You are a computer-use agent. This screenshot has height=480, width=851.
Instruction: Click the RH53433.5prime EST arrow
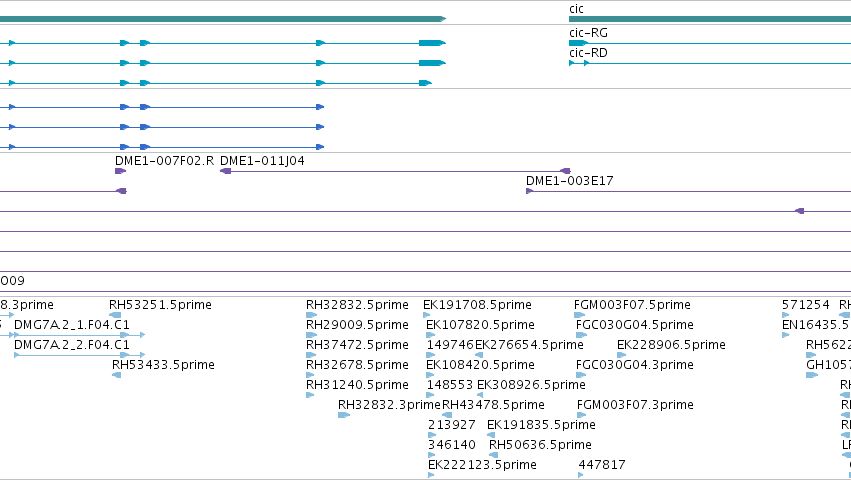pos(116,375)
